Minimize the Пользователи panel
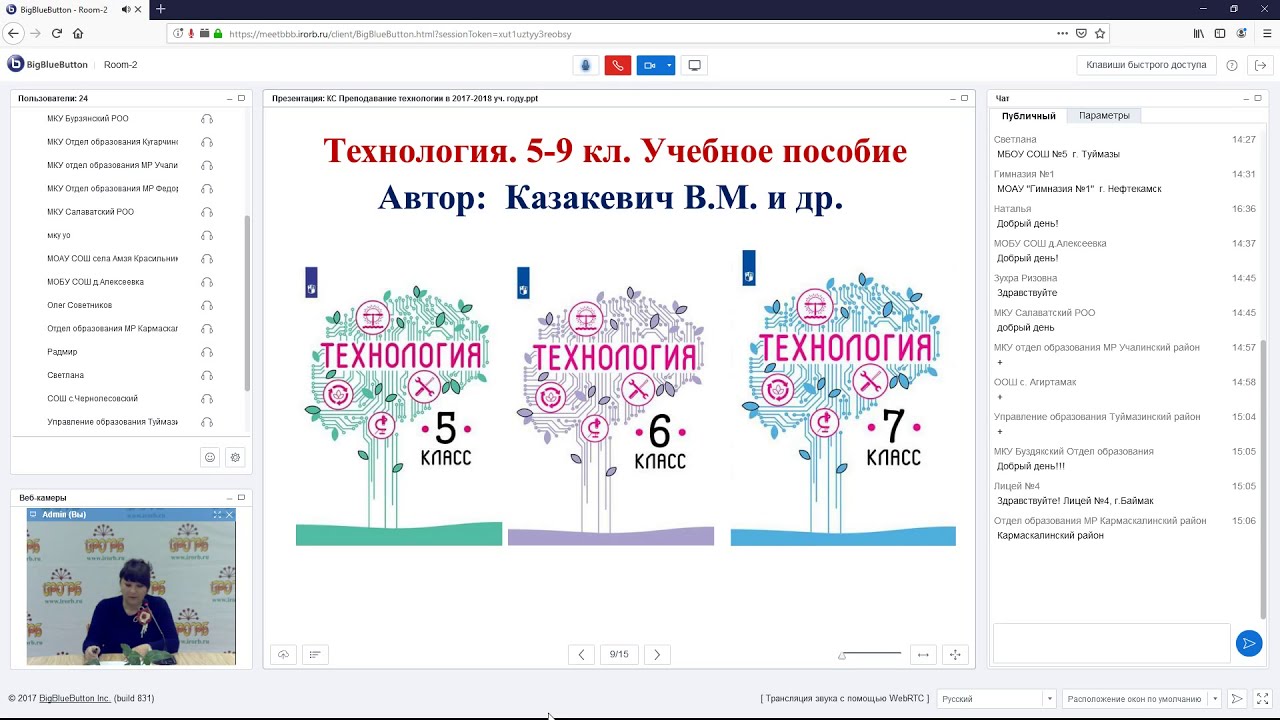Image resolution: width=1280 pixels, height=720 pixels. (x=228, y=99)
